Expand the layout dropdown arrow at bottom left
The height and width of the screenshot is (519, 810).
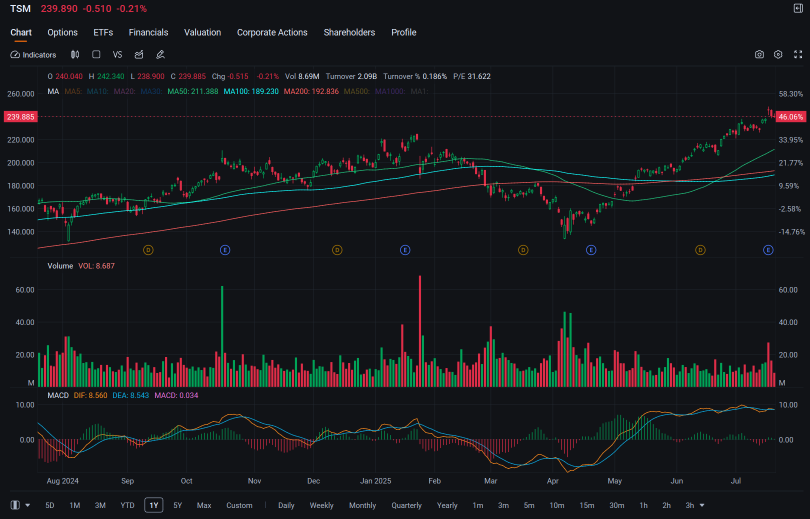tap(27, 505)
